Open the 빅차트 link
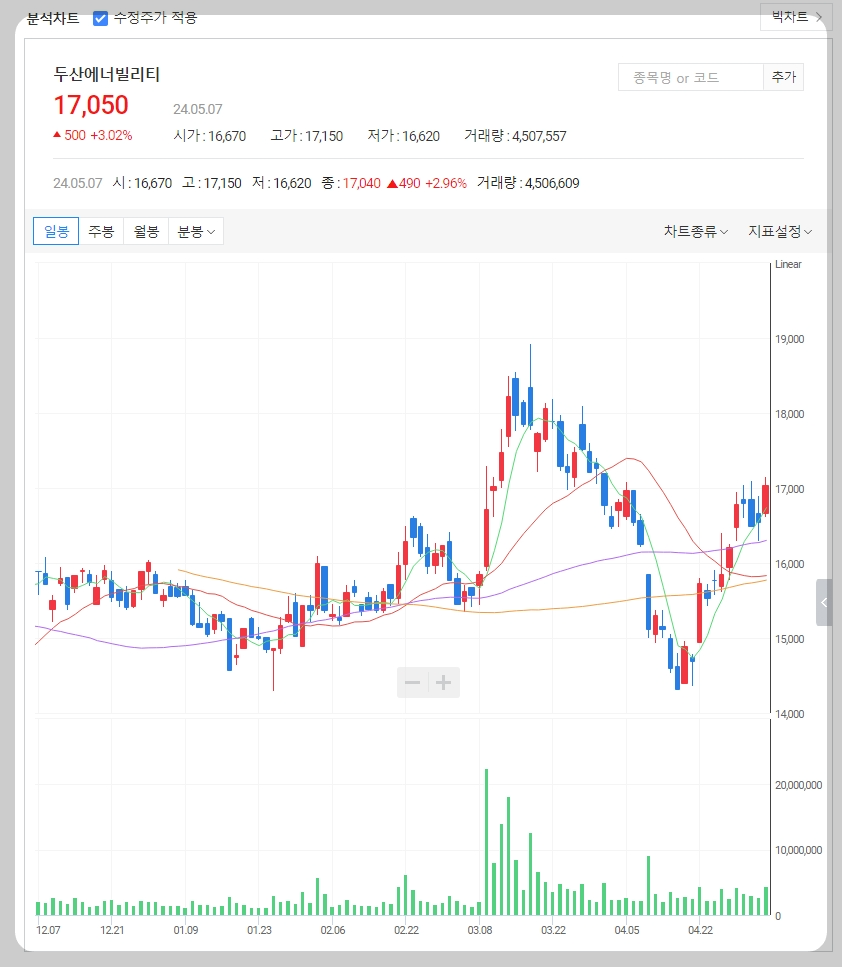842x967 pixels. pos(797,17)
